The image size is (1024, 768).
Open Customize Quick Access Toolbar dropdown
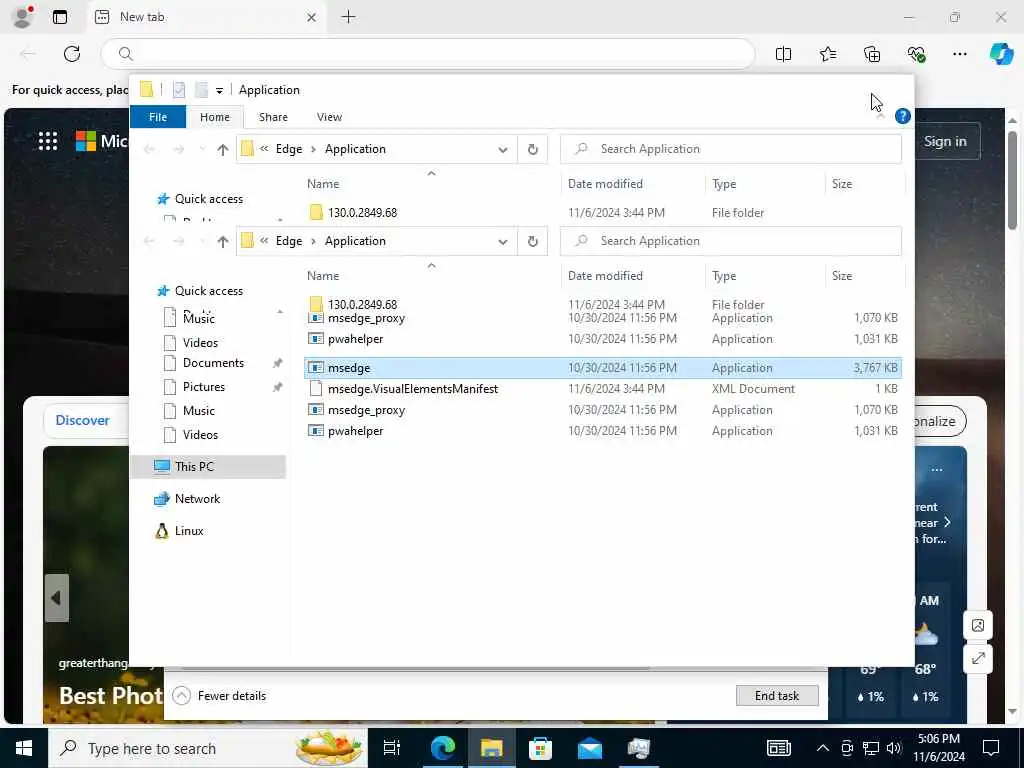click(219, 90)
